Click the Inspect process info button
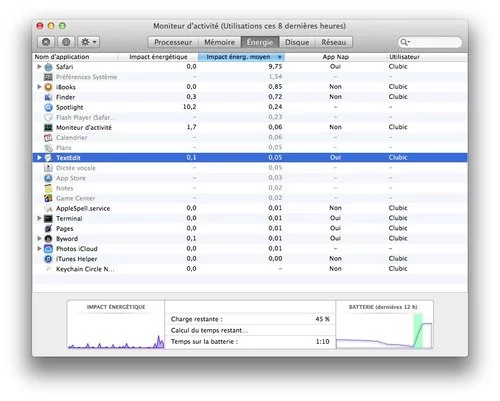The image size is (500, 401). [66, 42]
